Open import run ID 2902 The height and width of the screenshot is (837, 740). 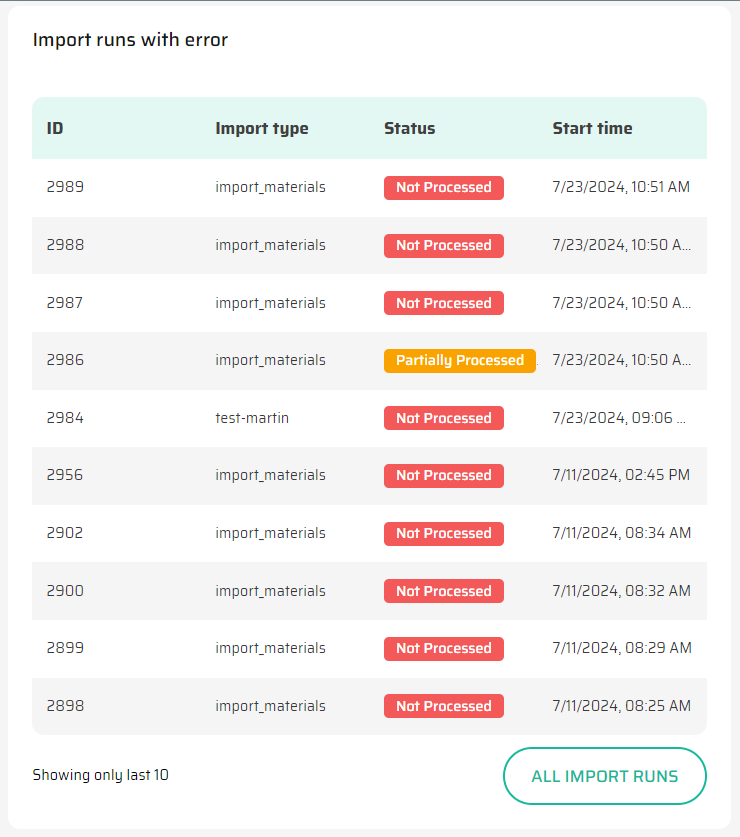(65, 533)
